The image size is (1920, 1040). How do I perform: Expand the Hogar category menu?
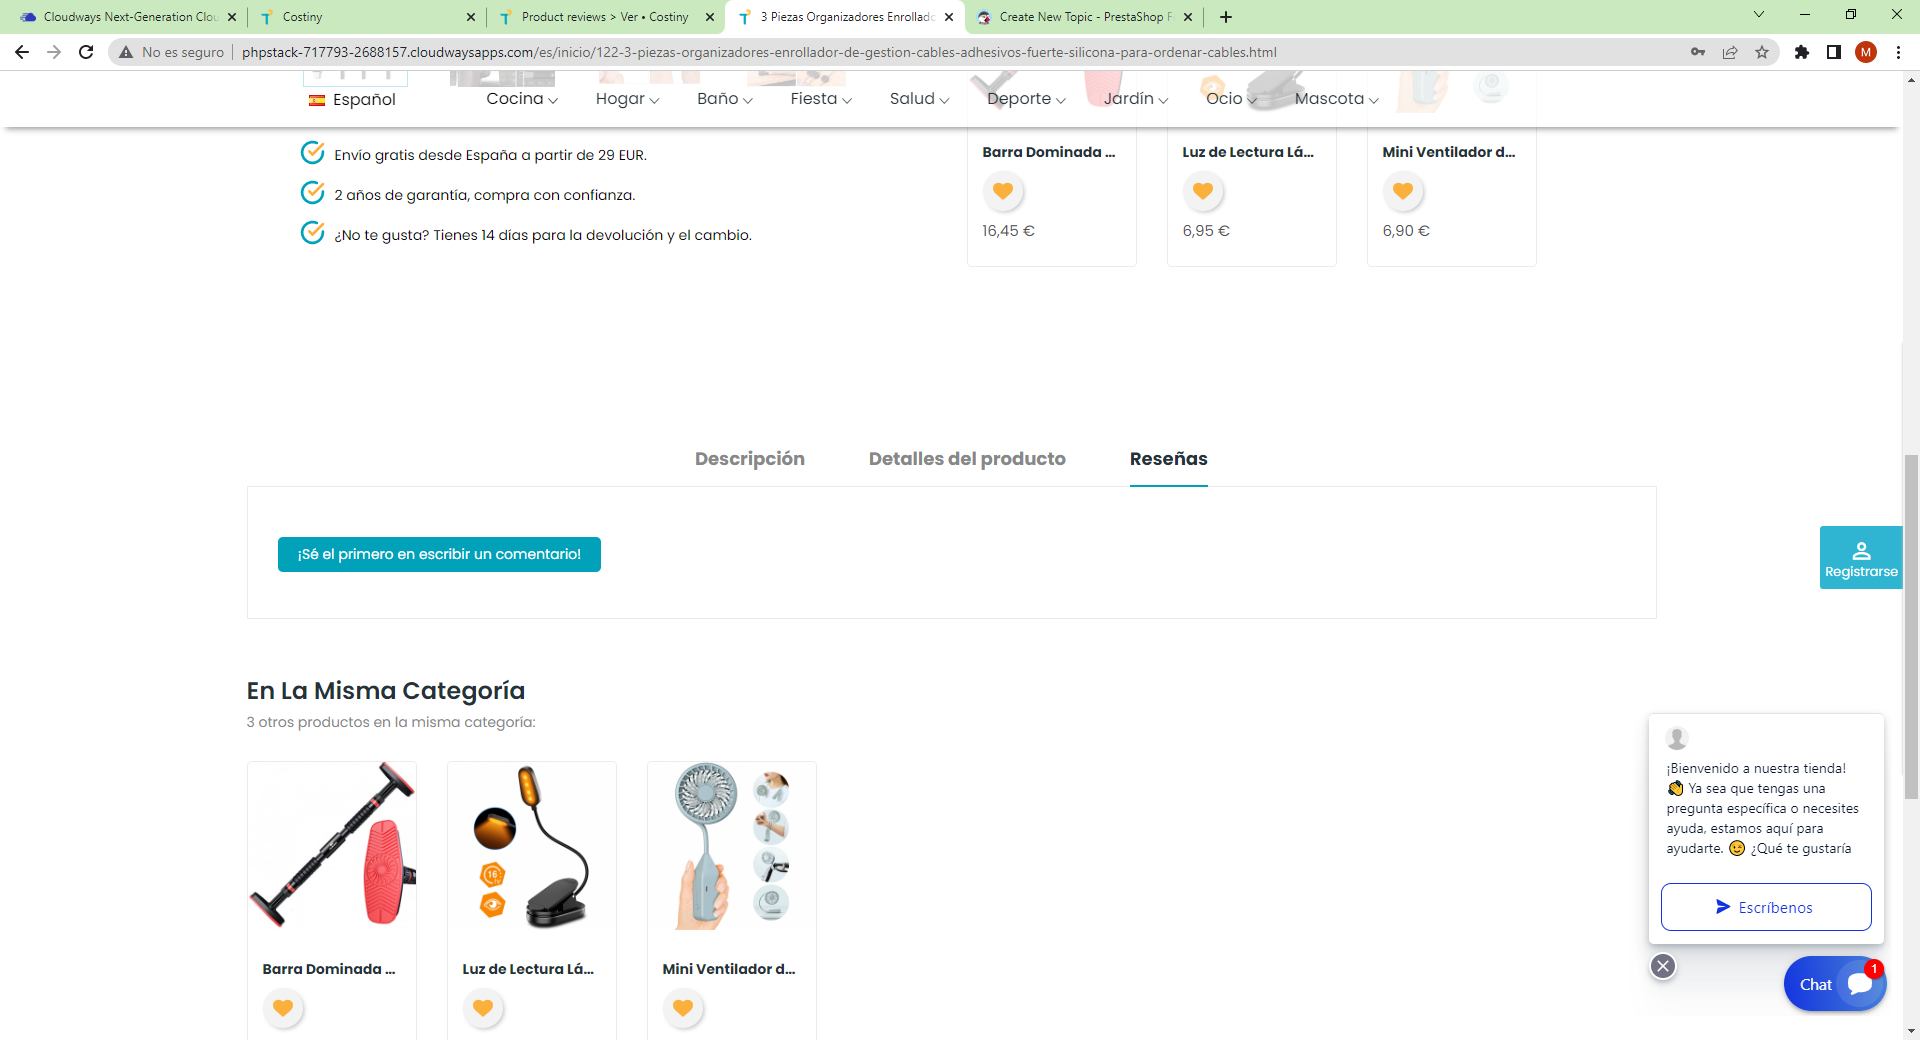(x=627, y=99)
